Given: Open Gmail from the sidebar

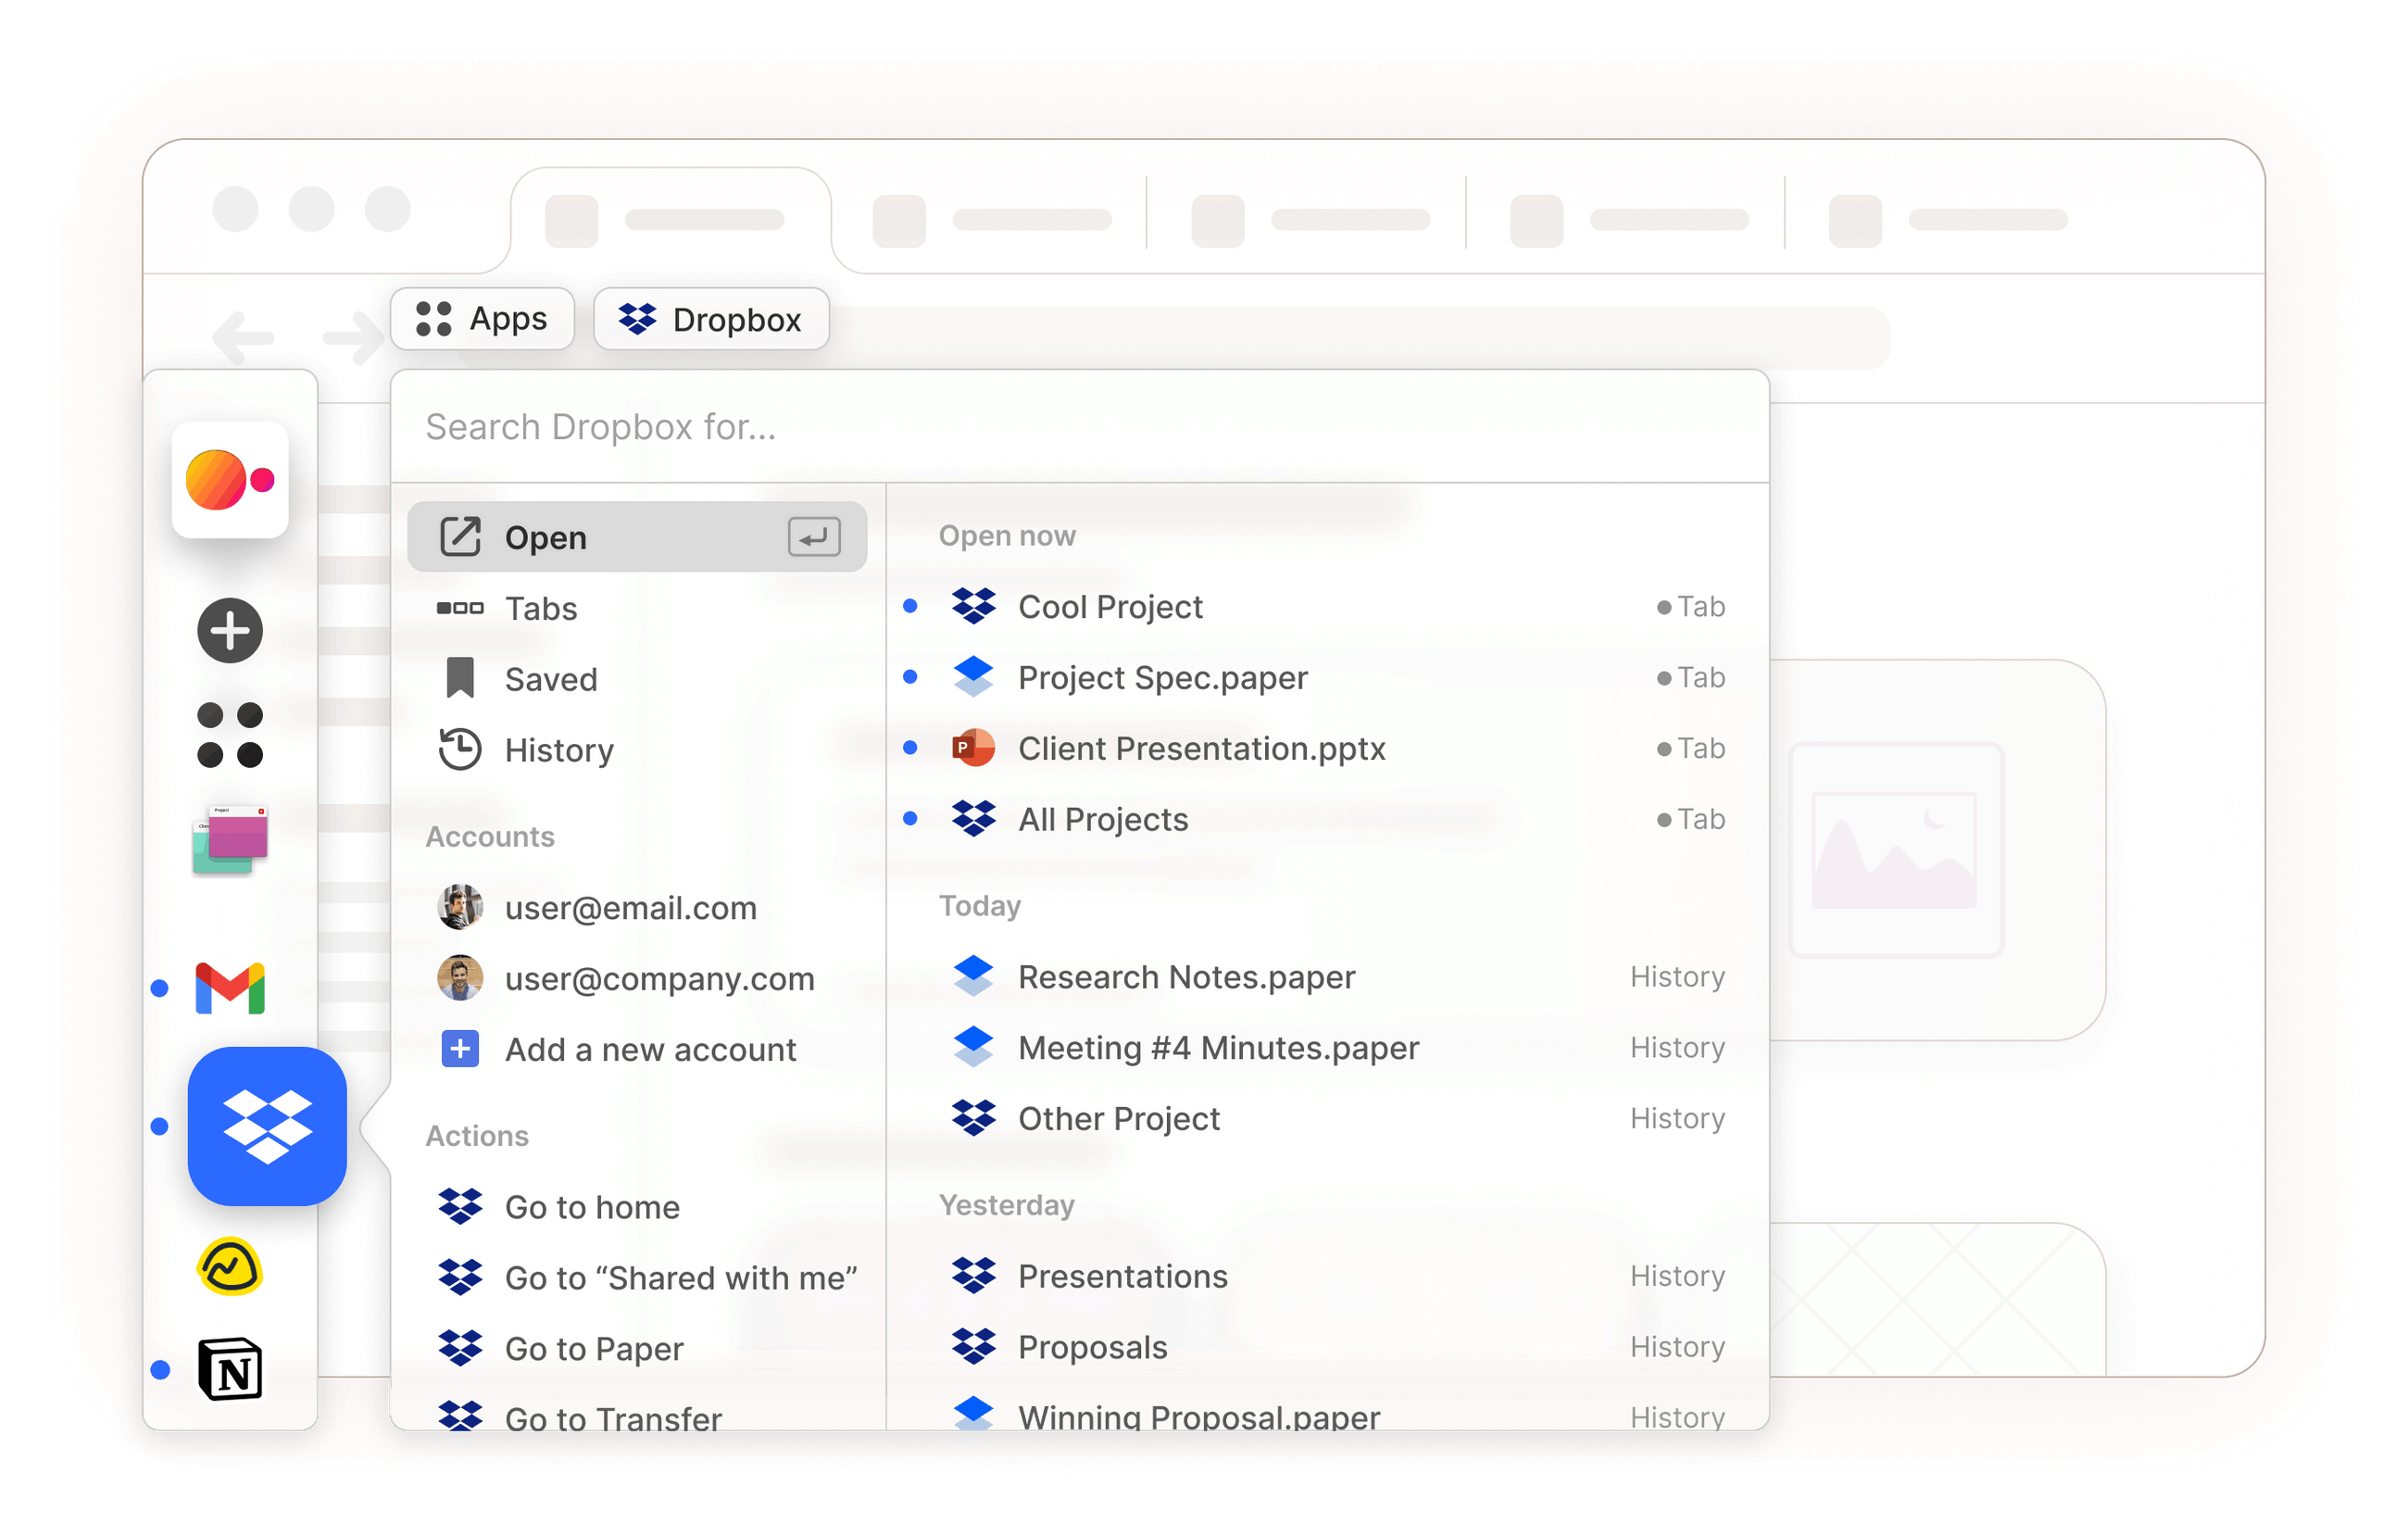Looking at the screenshot, I should pyautogui.click(x=230, y=988).
